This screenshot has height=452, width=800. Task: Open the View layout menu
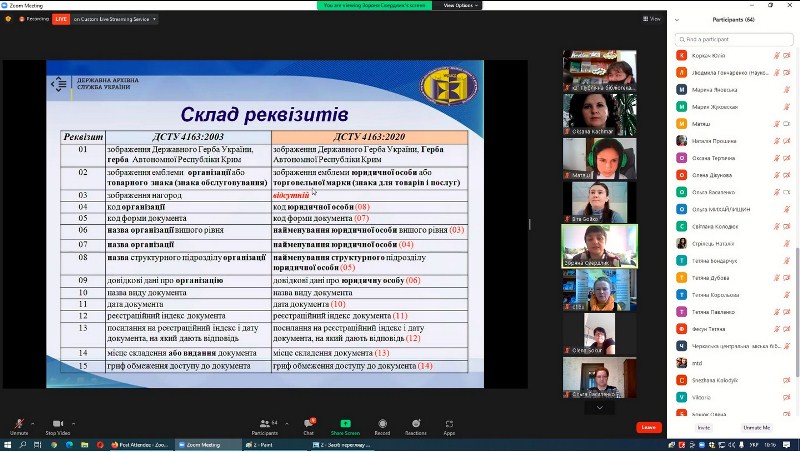click(652, 18)
